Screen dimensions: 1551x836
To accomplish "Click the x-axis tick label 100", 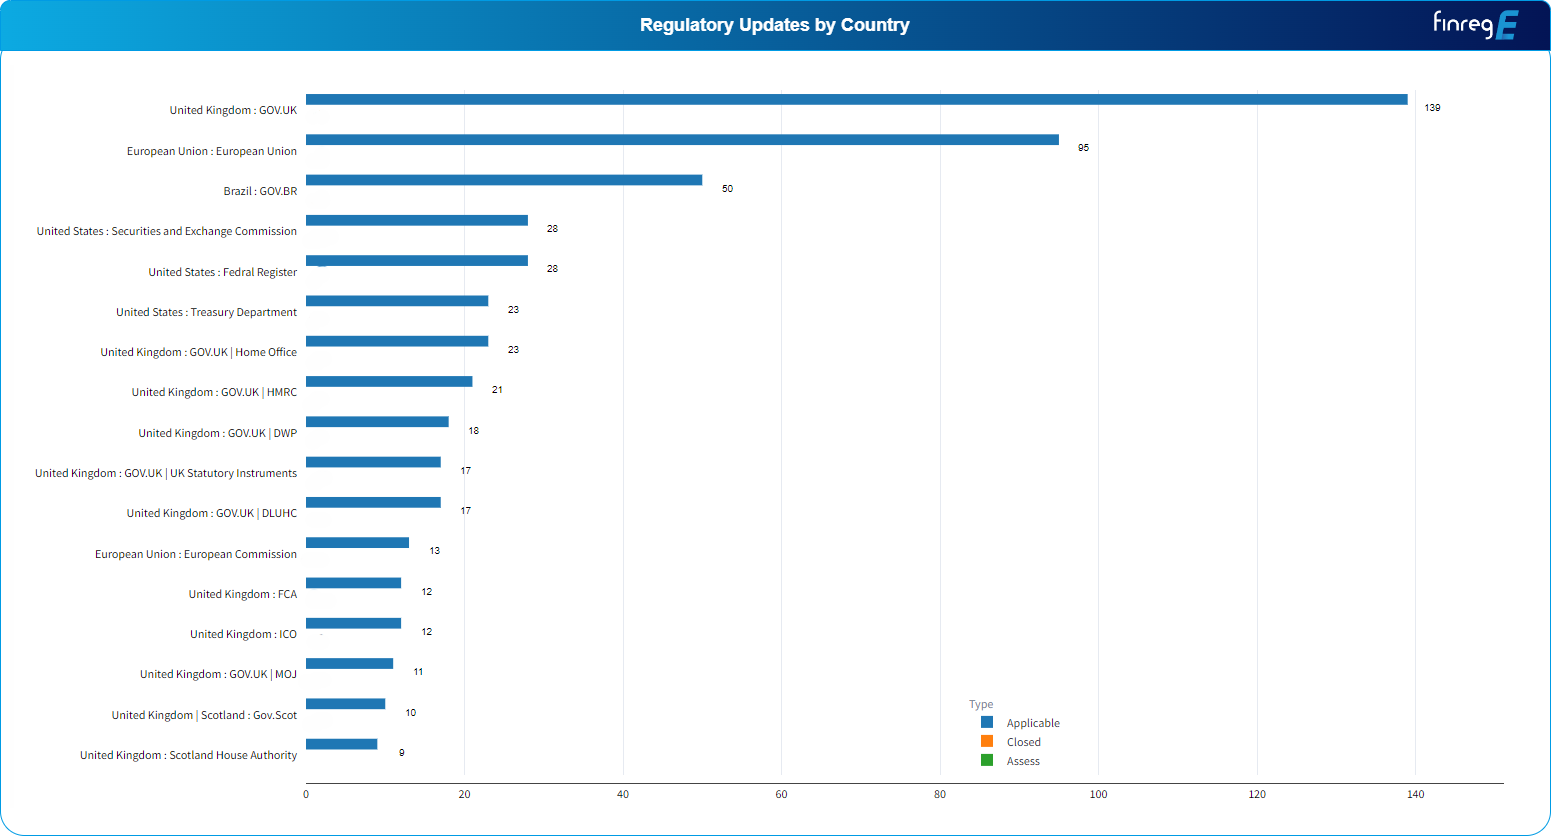I will 1098,794.
